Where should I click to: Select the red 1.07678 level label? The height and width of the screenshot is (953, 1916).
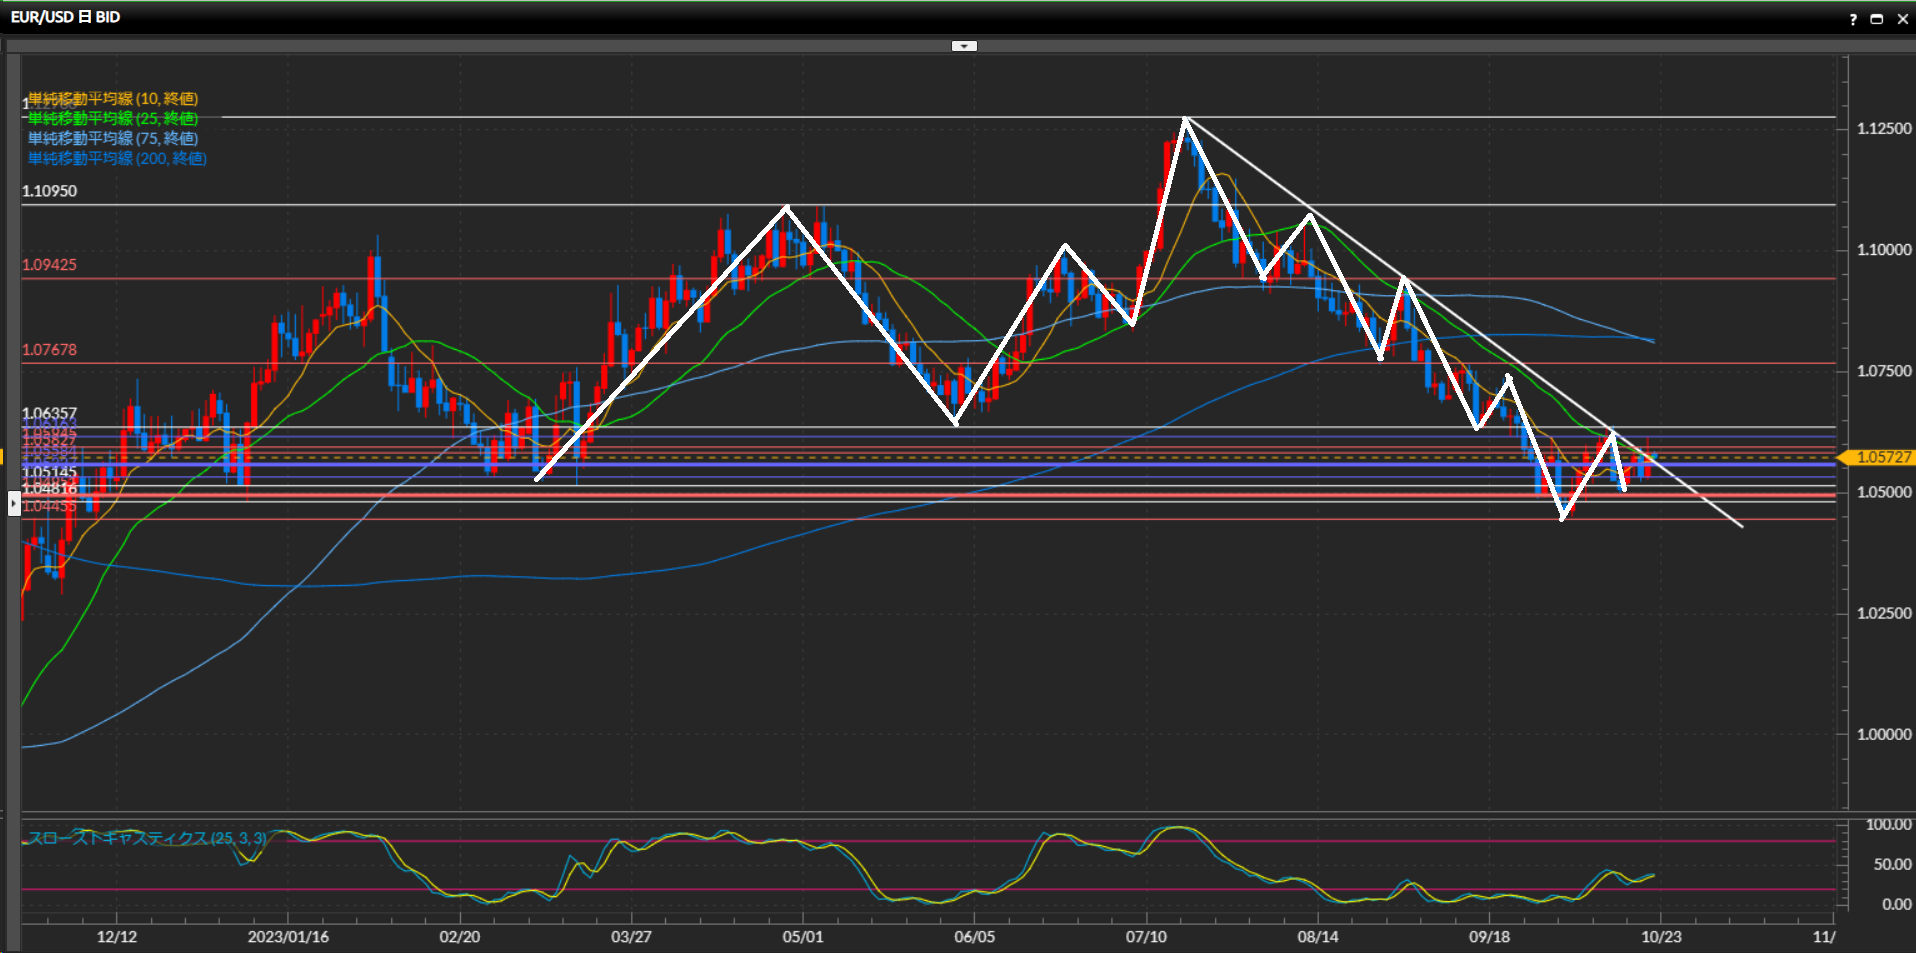(49, 350)
